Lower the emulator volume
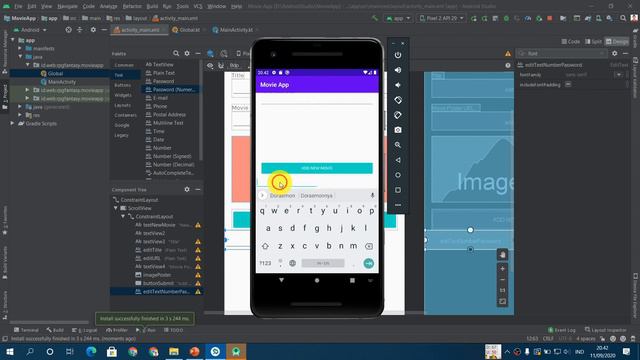Image resolution: width=640 pixels, height=360 pixels. pyautogui.click(x=398, y=85)
